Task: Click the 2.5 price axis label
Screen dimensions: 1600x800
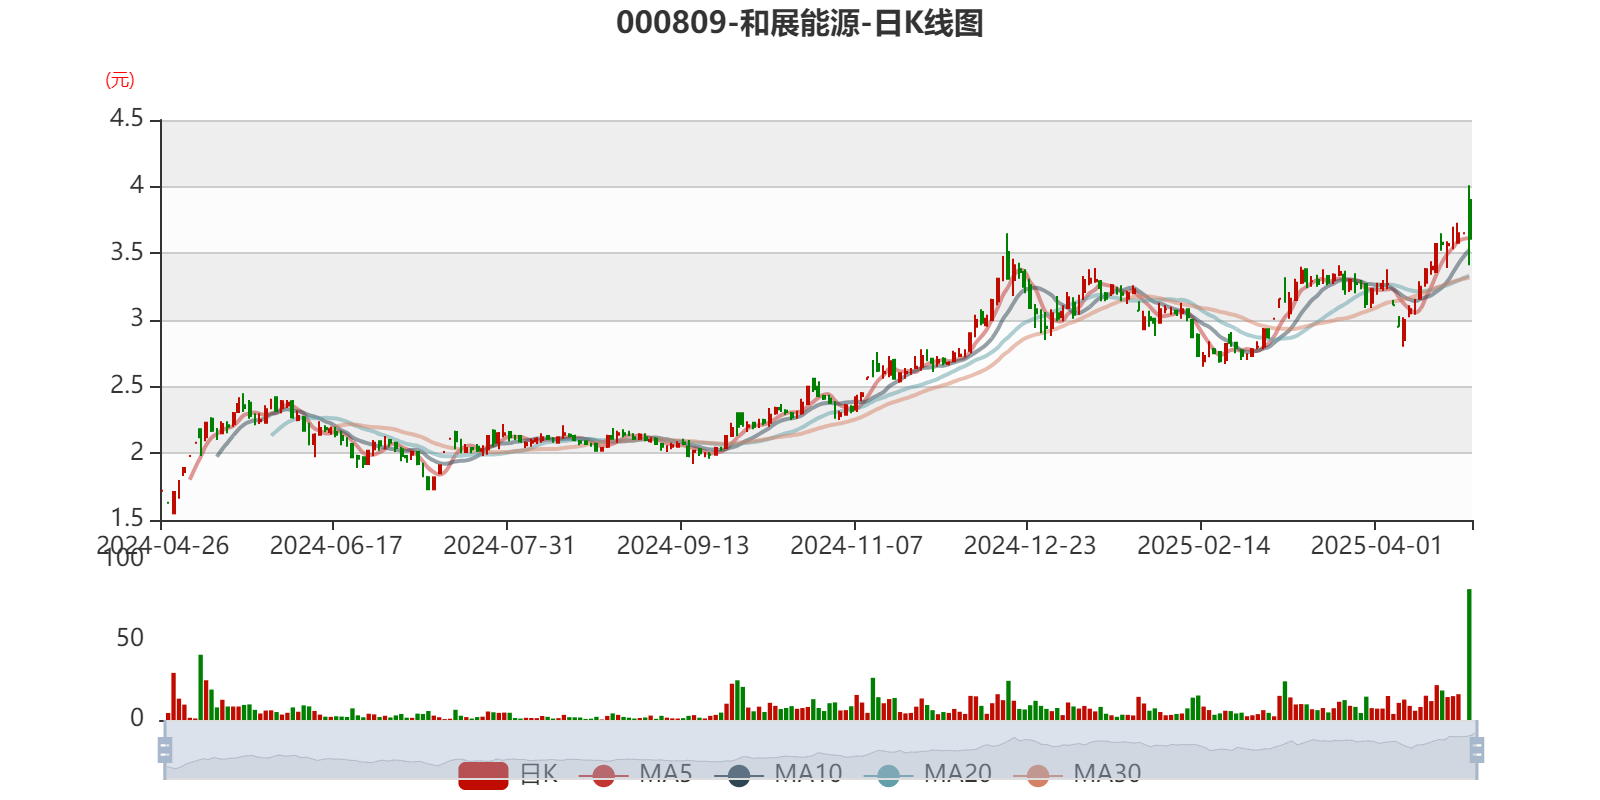Action: pos(127,386)
